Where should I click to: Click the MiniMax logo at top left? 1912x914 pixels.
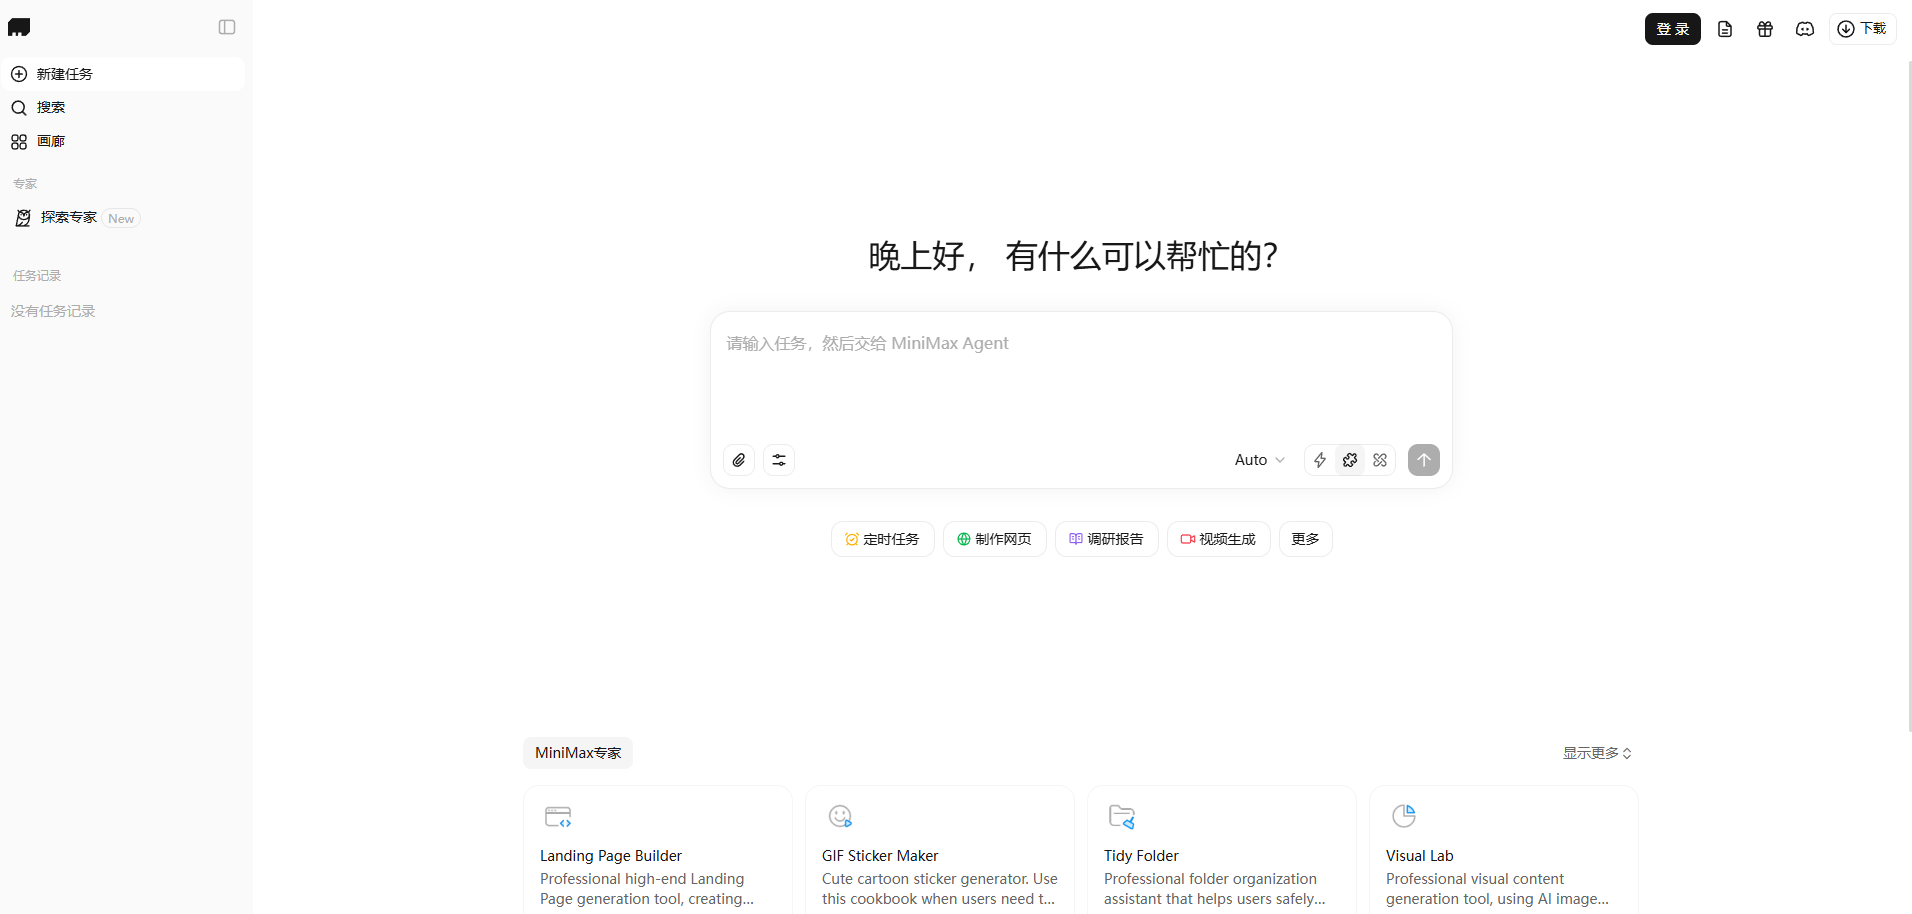(x=19, y=28)
